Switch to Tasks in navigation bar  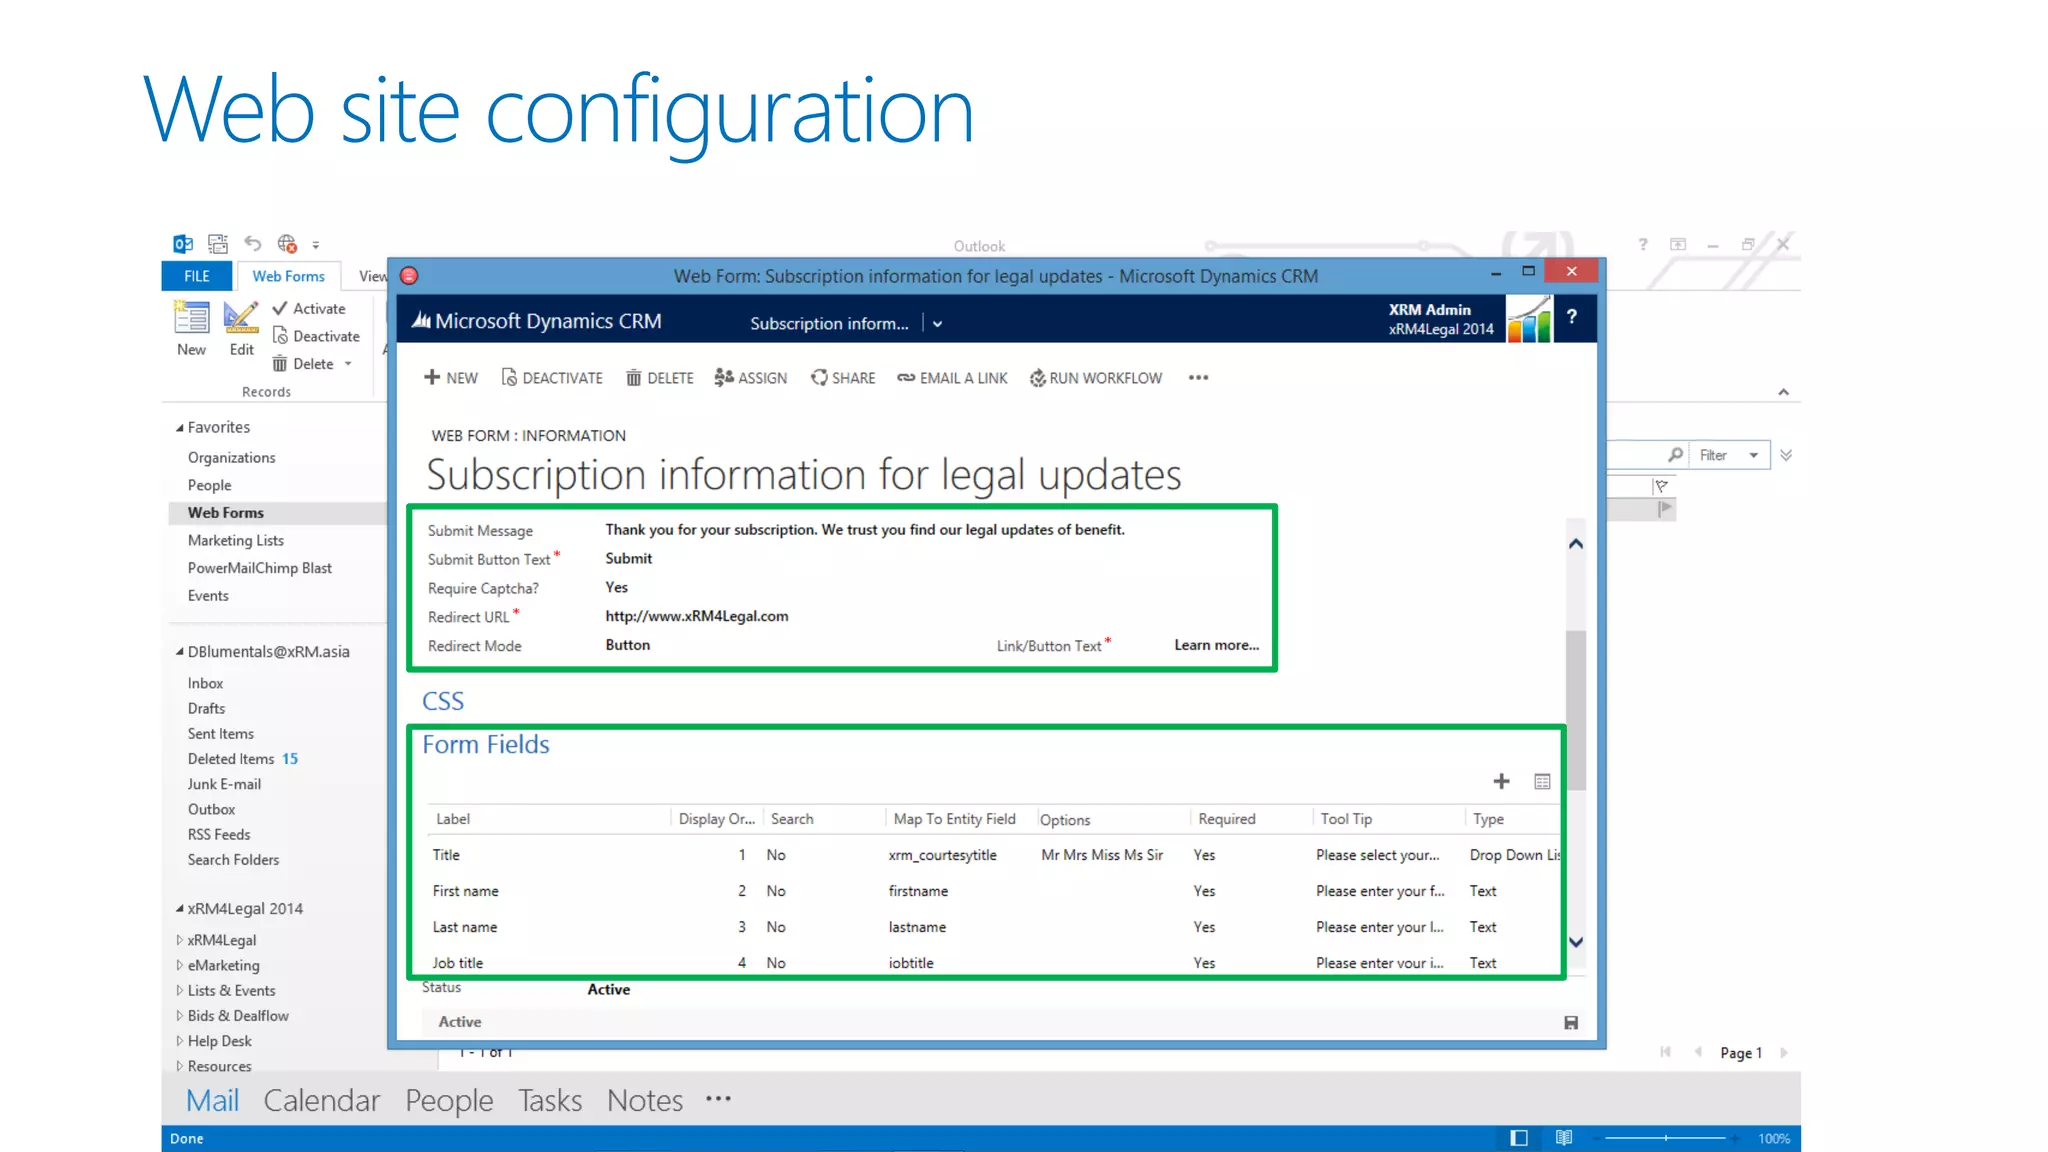550,1101
